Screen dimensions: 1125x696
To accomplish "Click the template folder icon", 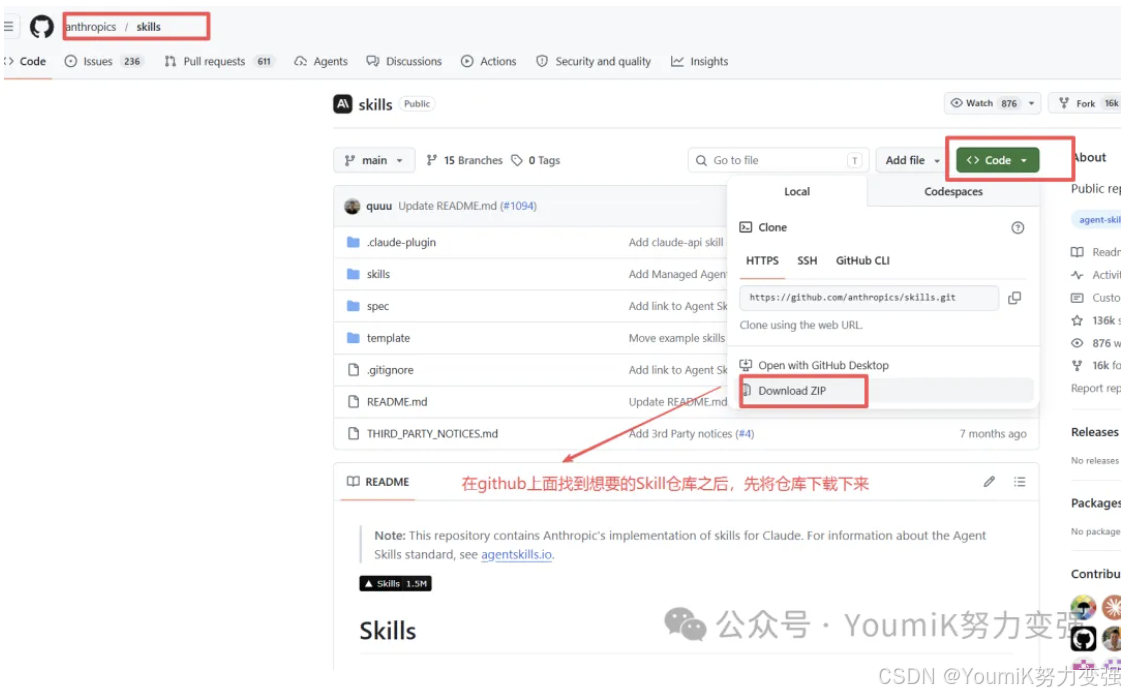I will pyautogui.click(x=353, y=338).
